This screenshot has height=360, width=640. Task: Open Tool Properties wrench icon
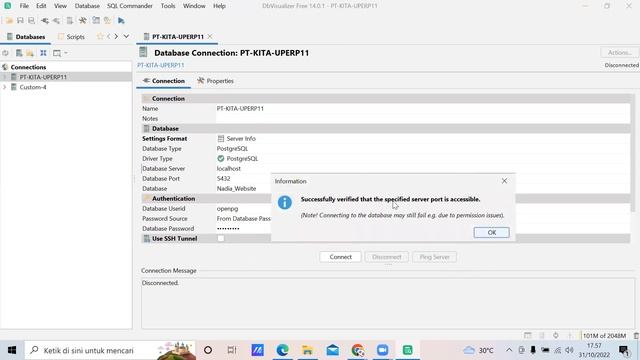coord(82,20)
